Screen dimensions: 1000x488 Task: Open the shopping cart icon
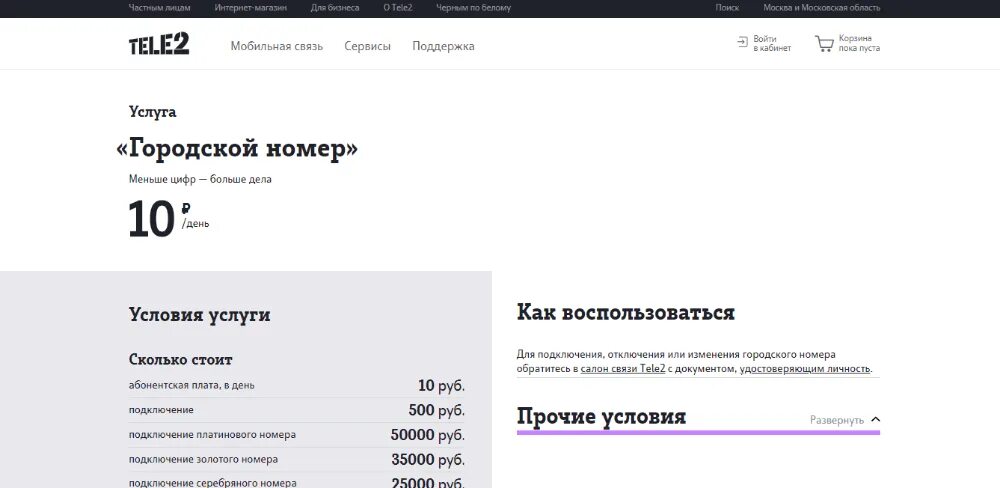pos(824,43)
